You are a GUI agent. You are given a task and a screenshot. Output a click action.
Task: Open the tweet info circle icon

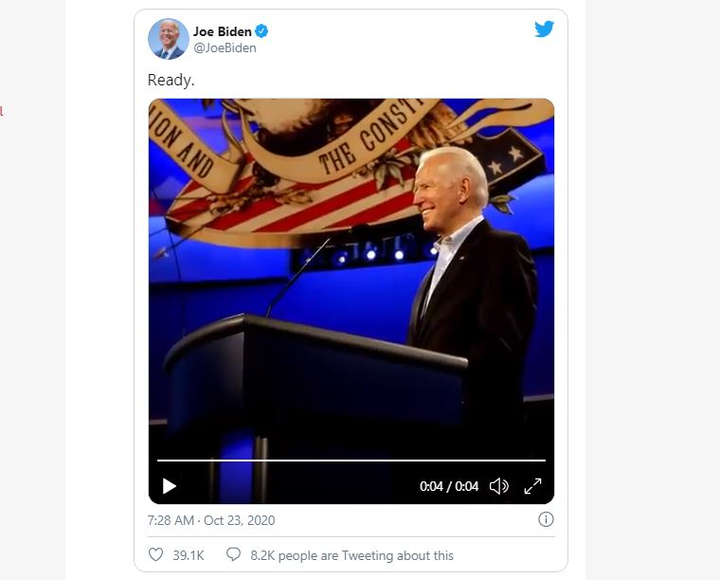(546, 519)
